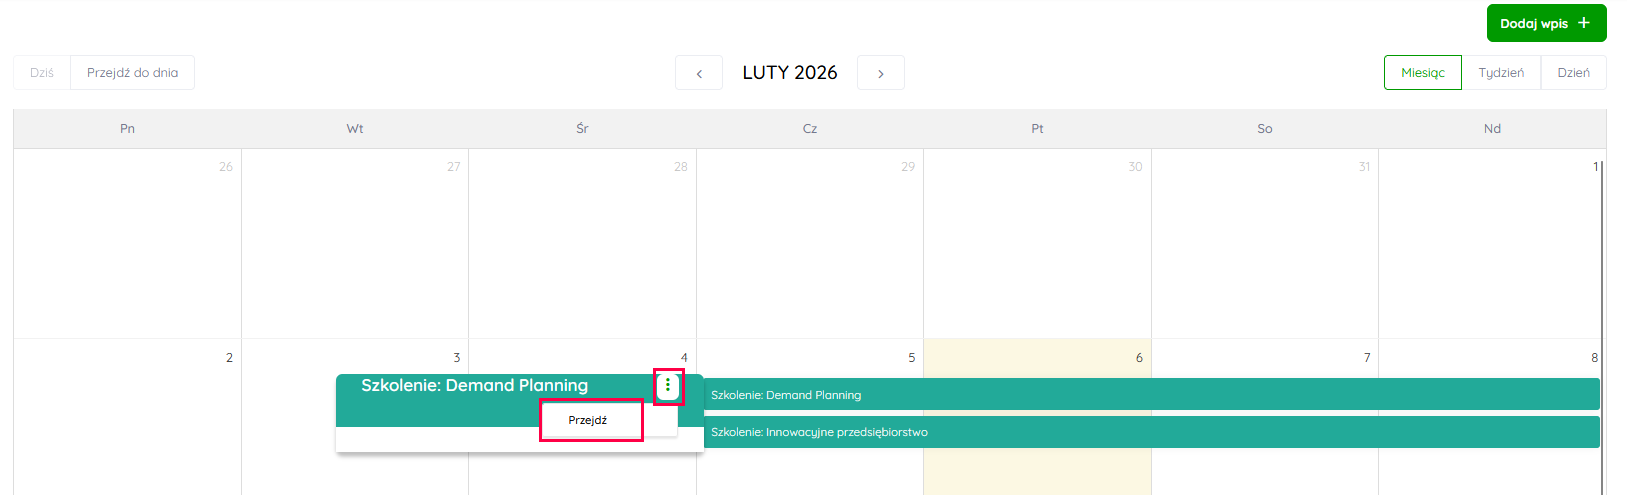
Task: Select the day 2 cell
Action: [x=127, y=420]
